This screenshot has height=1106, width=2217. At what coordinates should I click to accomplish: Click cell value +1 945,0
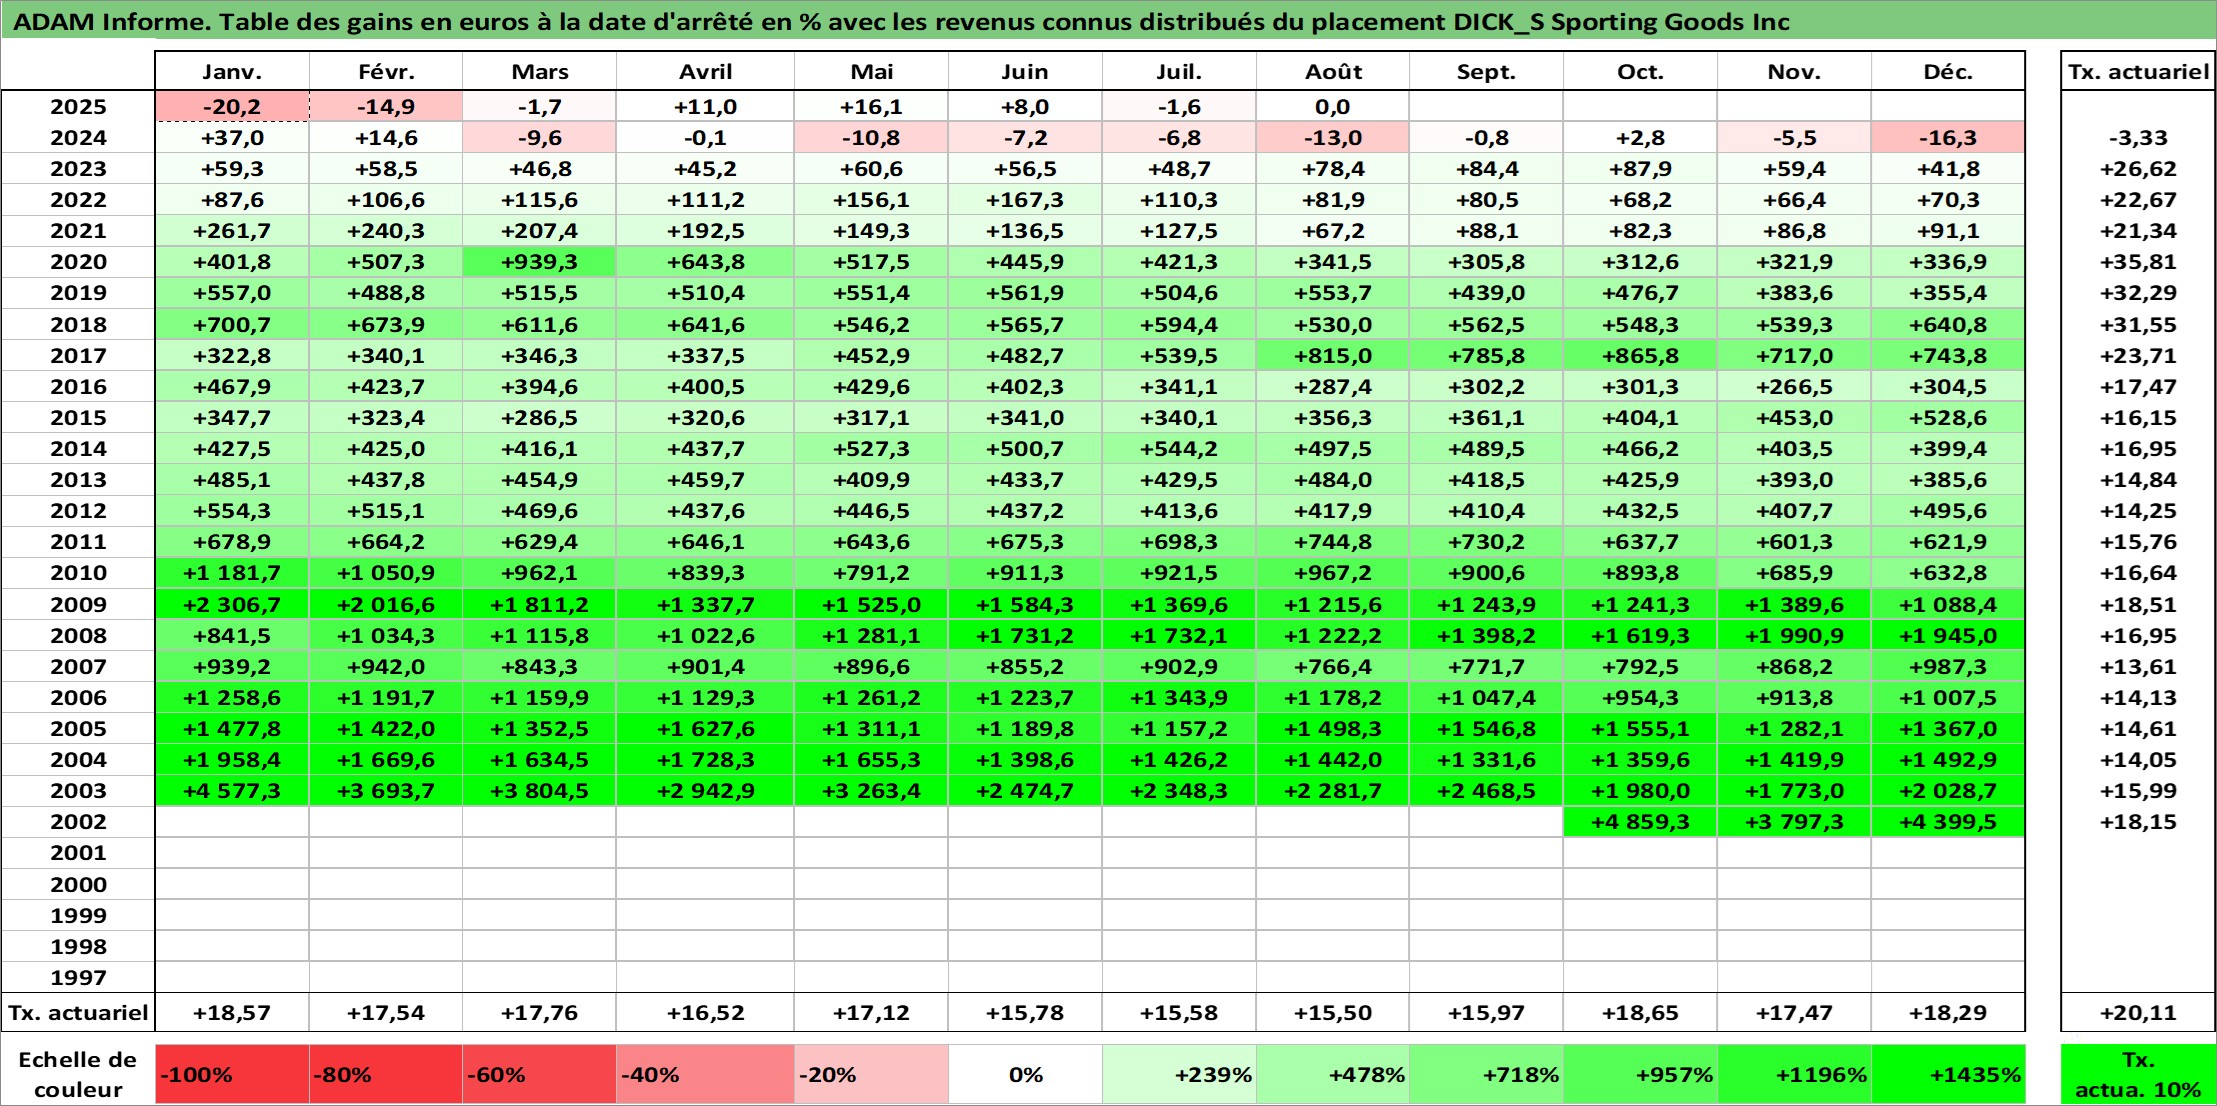[x=1948, y=636]
